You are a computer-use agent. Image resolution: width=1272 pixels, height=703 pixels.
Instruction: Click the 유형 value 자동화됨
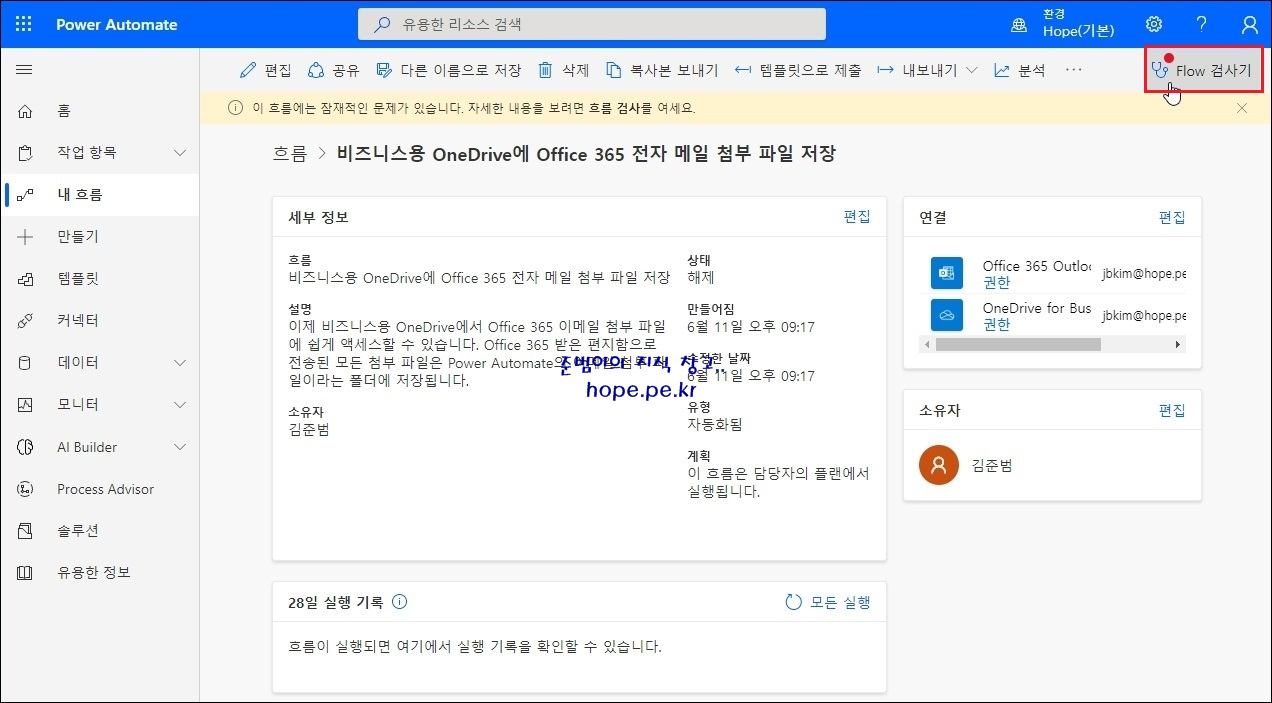click(714, 424)
